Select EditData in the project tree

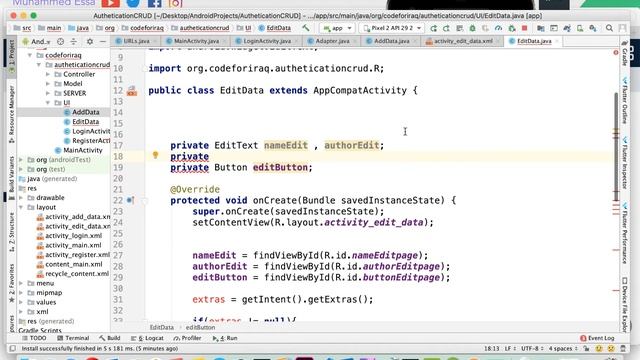85,122
